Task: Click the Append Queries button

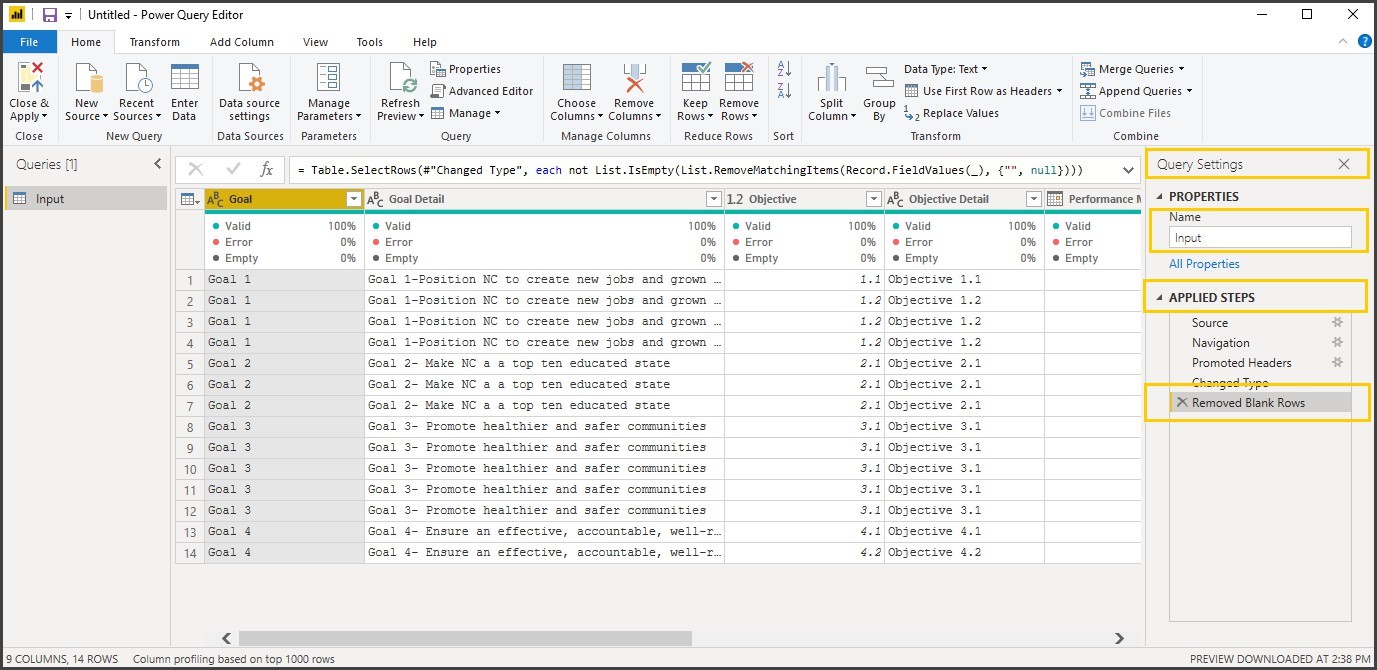Action: tap(1136, 91)
